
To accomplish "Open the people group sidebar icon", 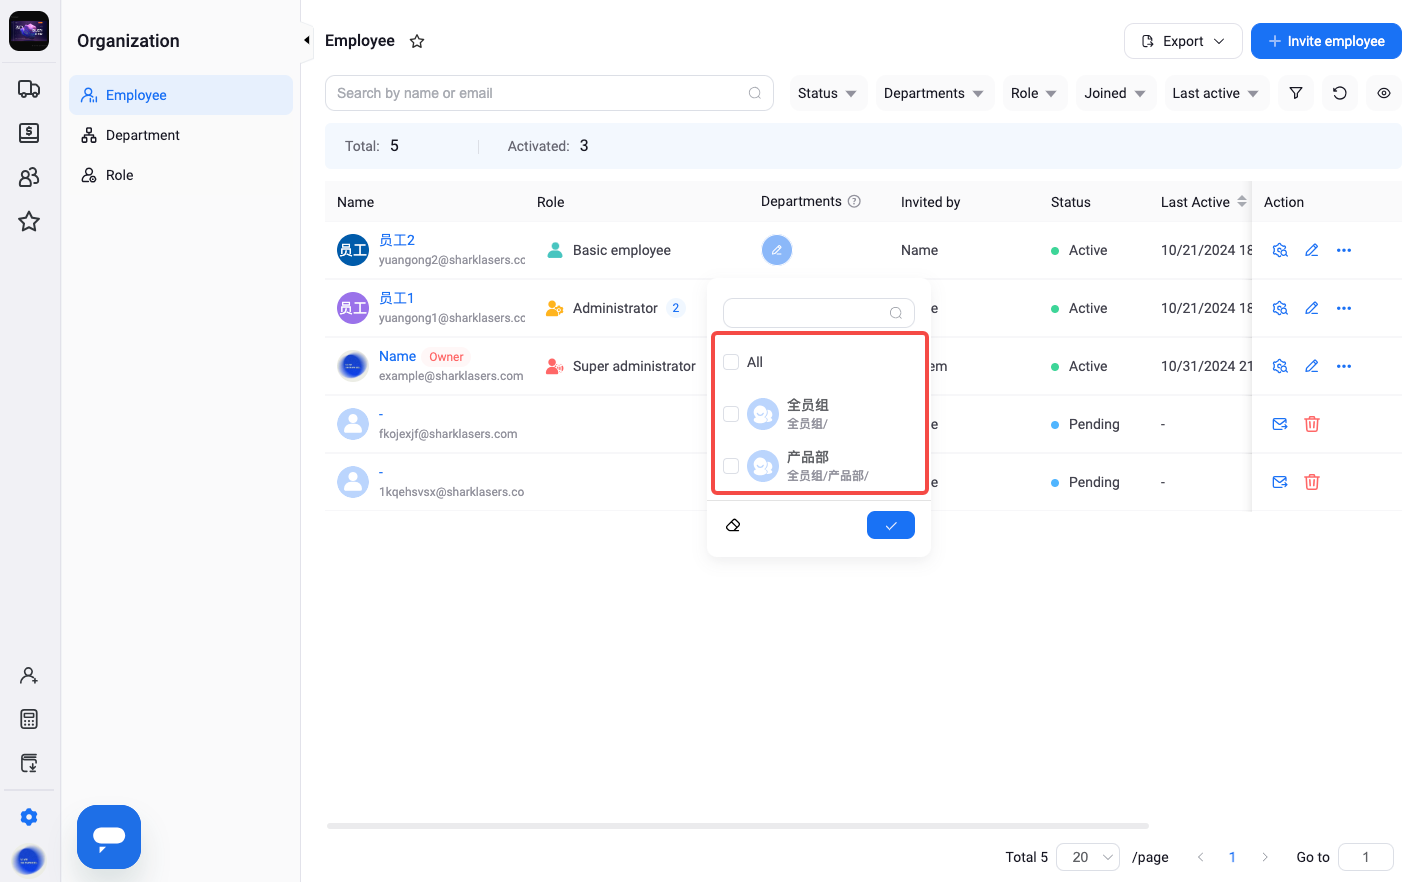I will point(29,177).
